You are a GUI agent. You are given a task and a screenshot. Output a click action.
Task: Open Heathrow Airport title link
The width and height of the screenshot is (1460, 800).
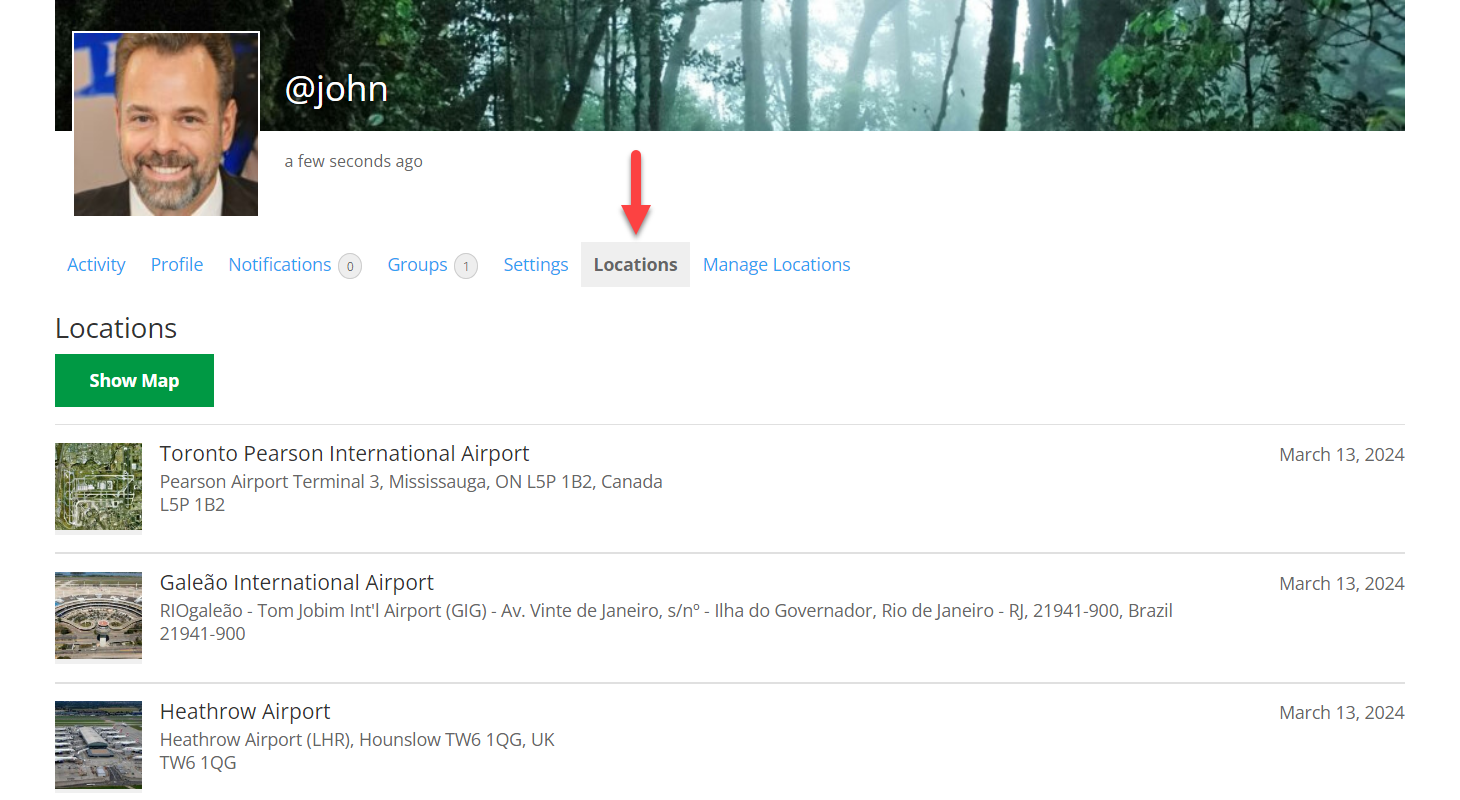(x=245, y=712)
